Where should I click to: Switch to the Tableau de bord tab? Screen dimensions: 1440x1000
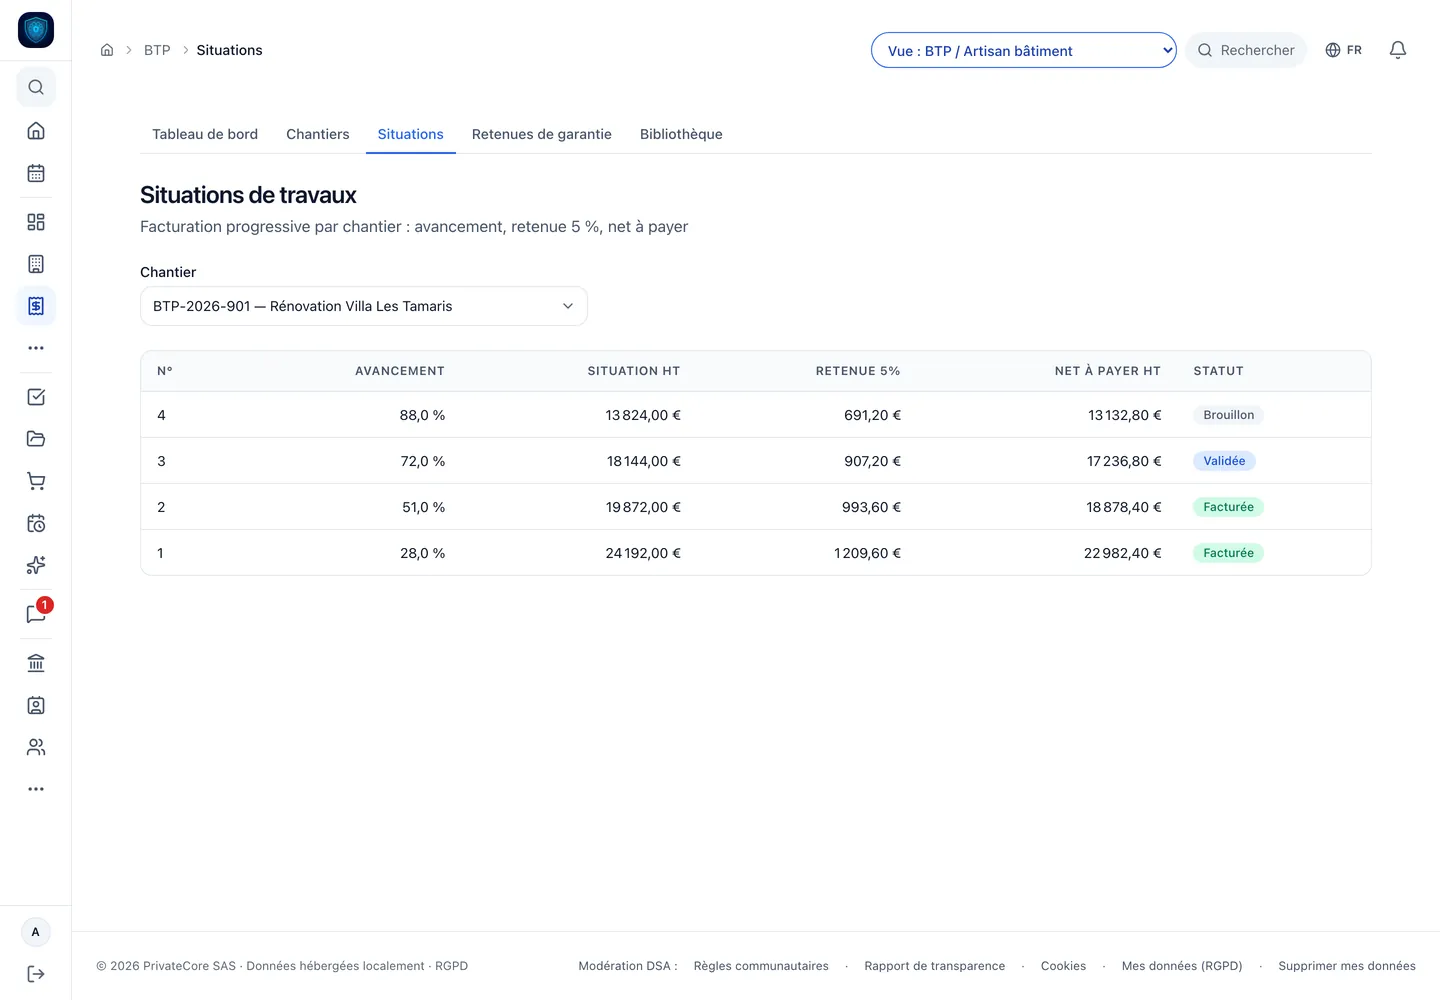[x=205, y=134]
